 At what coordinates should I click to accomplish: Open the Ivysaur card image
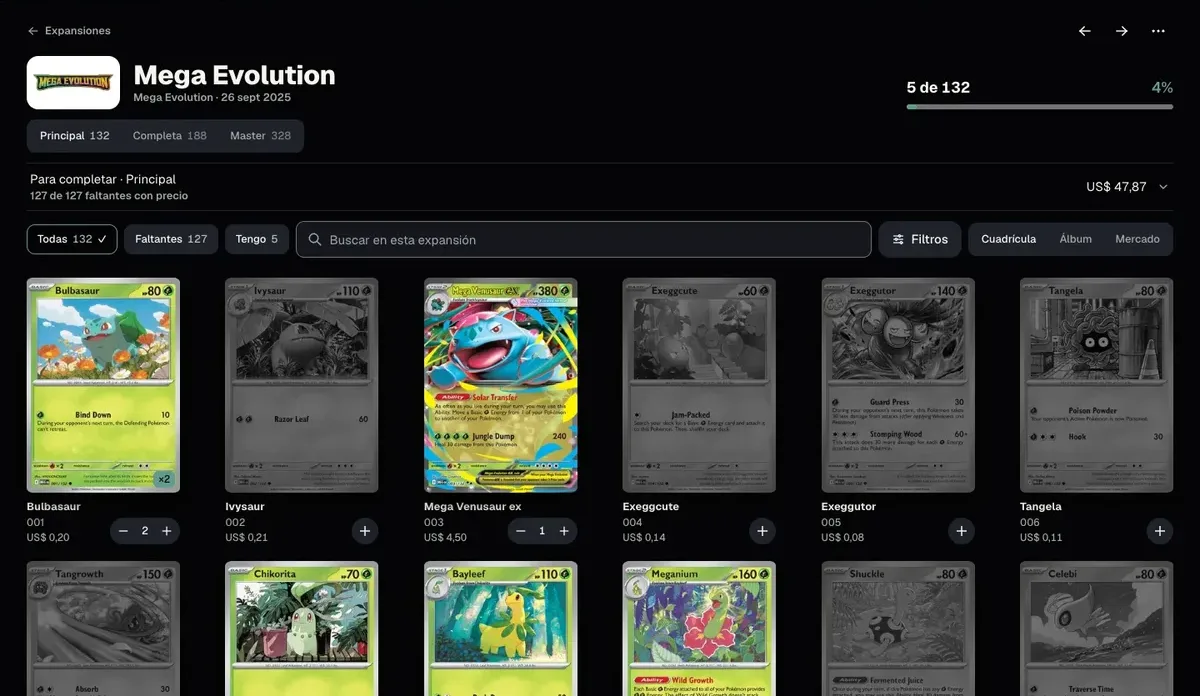click(x=302, y=385)
